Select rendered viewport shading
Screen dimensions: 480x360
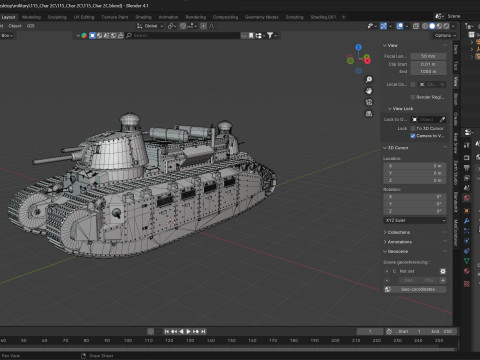point(446,26)
